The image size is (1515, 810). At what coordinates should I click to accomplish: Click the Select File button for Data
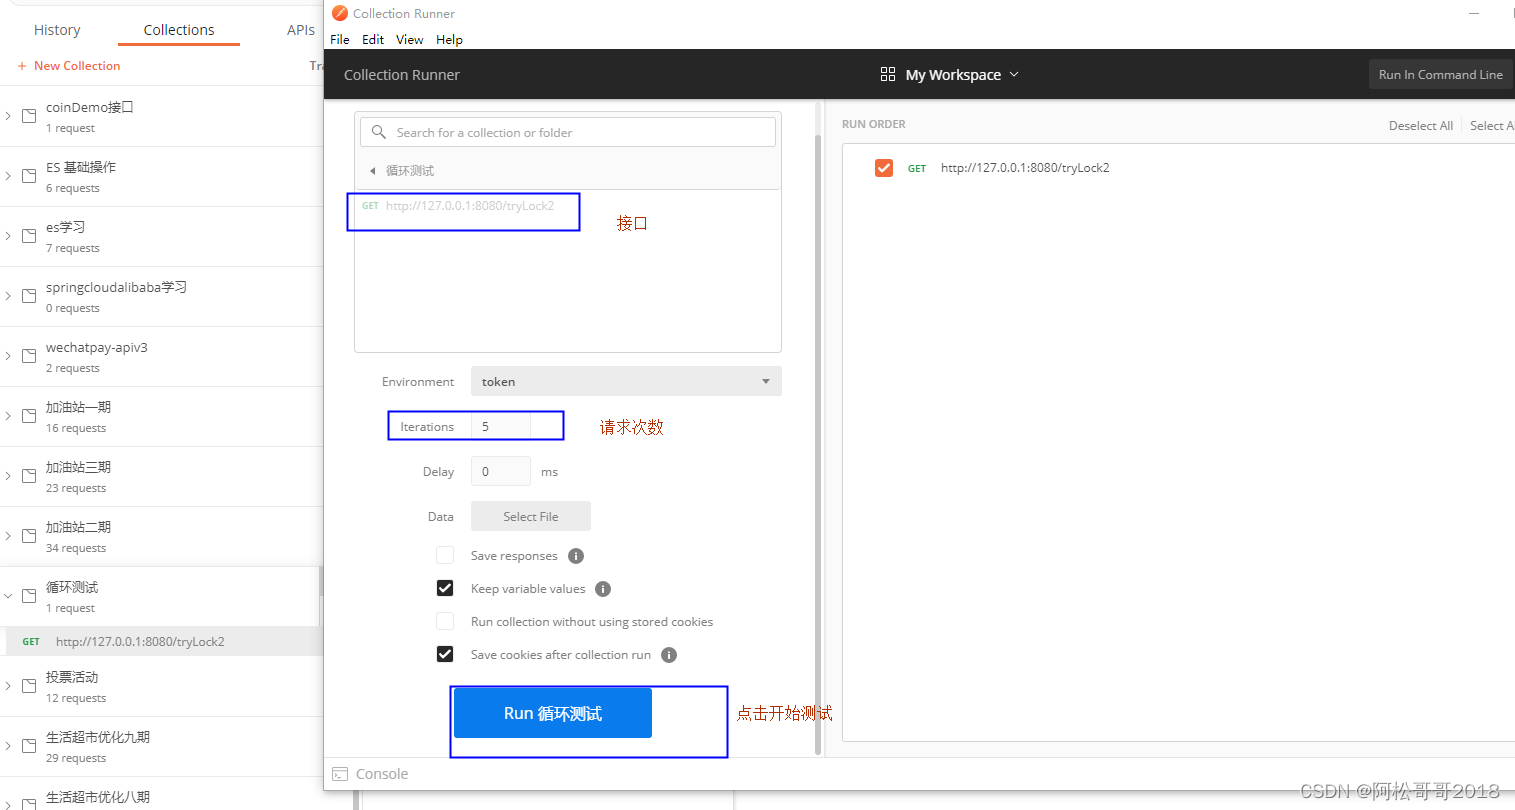pyautogui.click(x=531, y=516)
